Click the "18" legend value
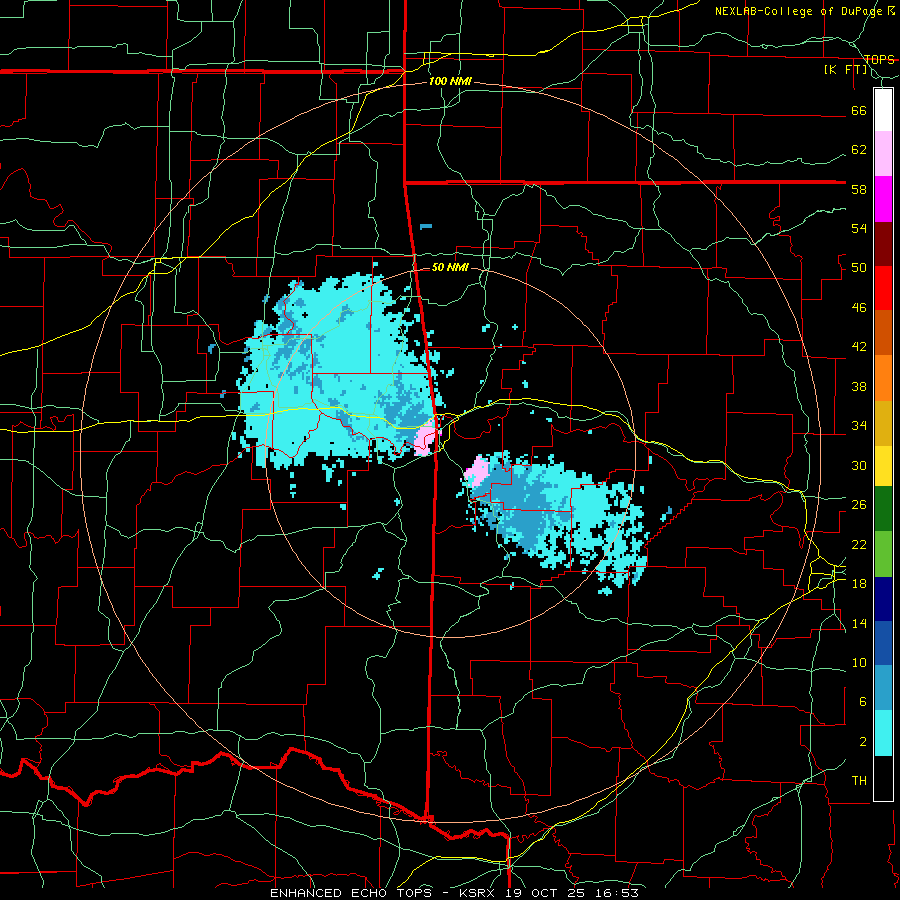This screenshot has height=900, width=900. [x=859, y=584]
